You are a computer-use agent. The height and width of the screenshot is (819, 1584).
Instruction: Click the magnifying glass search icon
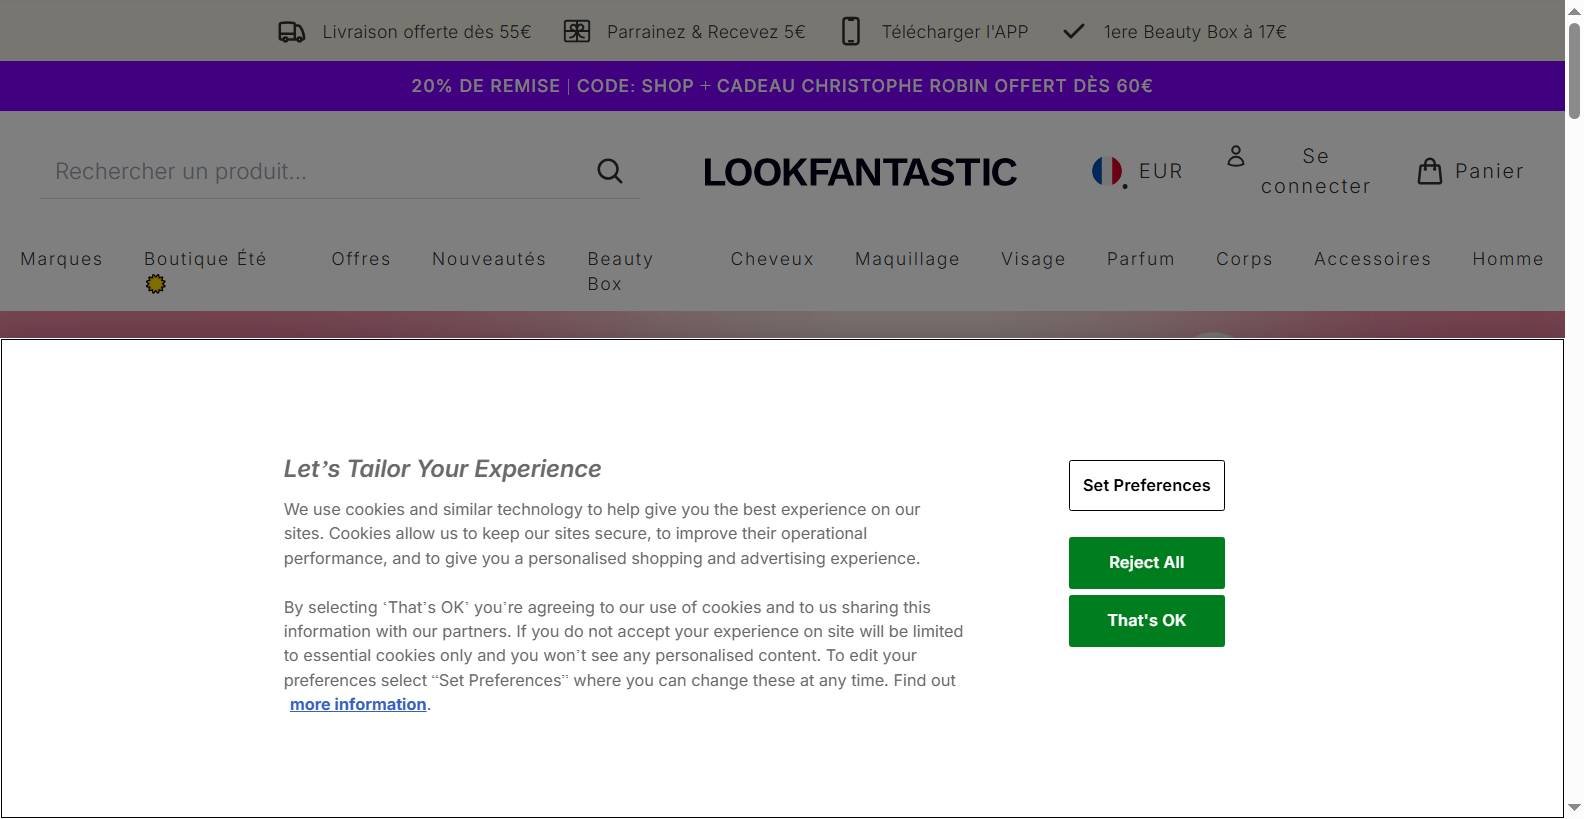point(610,171)
